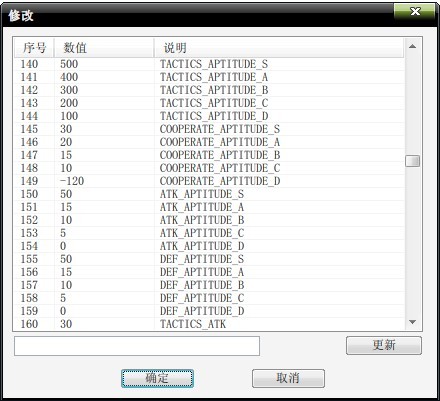Image resolution: width=440 pixels, height=401 pixels.
Task: Sort by the 序号 column header
Action: (x=34, y=48)
